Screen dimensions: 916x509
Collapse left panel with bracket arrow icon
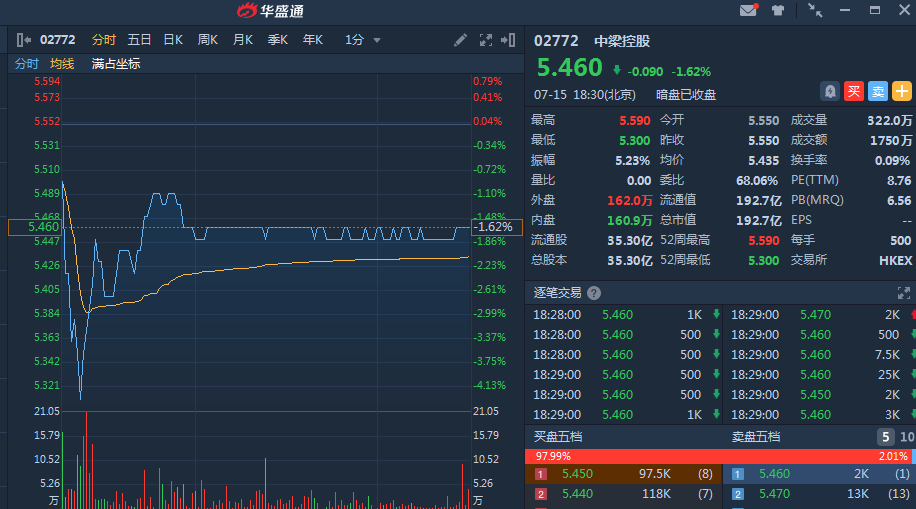(24, 40)
